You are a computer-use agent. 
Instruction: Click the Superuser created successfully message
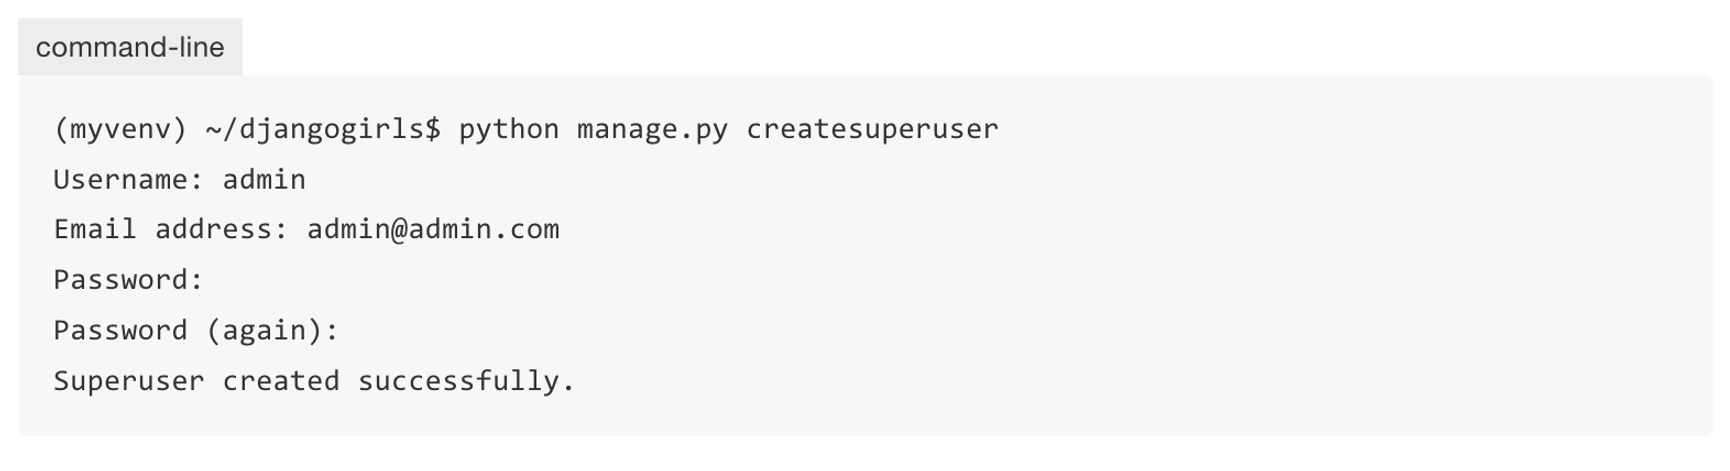[315, 381]
